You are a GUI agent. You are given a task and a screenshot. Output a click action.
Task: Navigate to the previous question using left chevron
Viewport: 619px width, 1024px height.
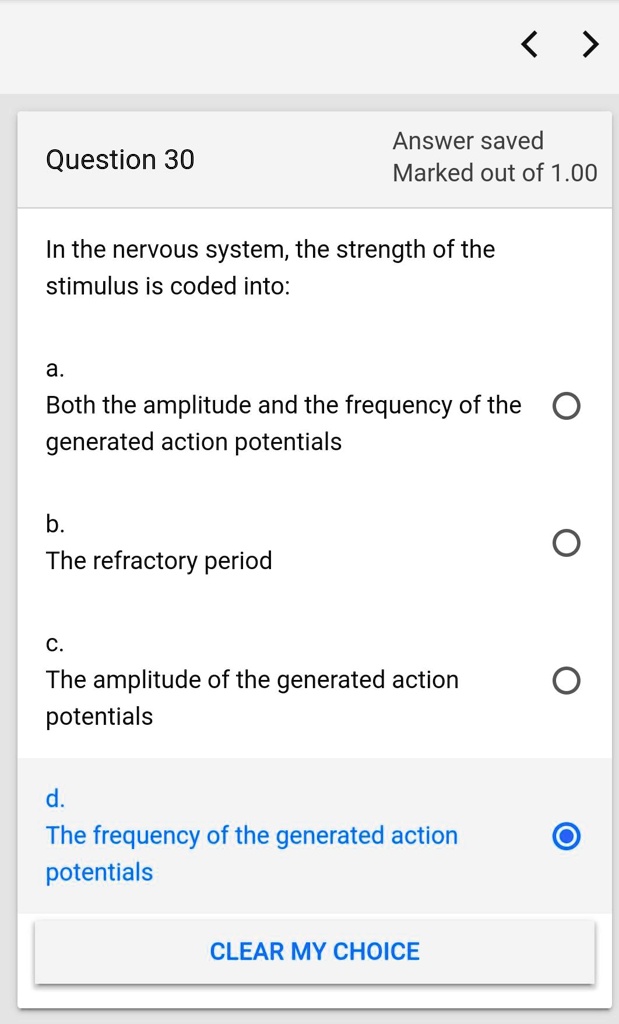528,44
